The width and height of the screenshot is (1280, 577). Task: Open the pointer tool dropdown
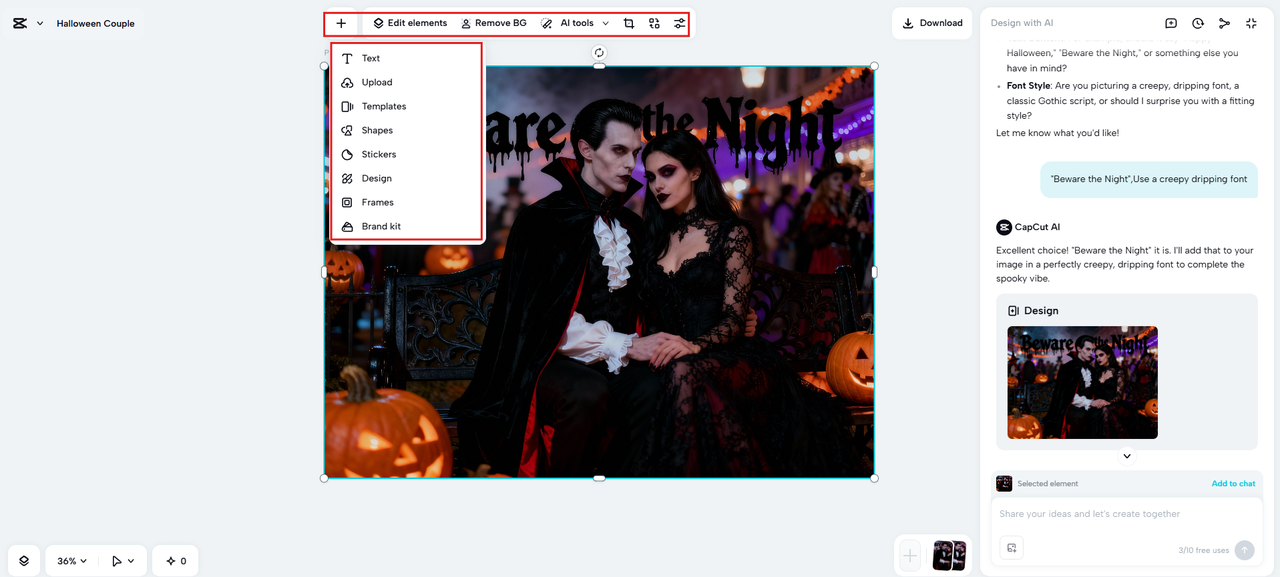(x=123, y=561)
